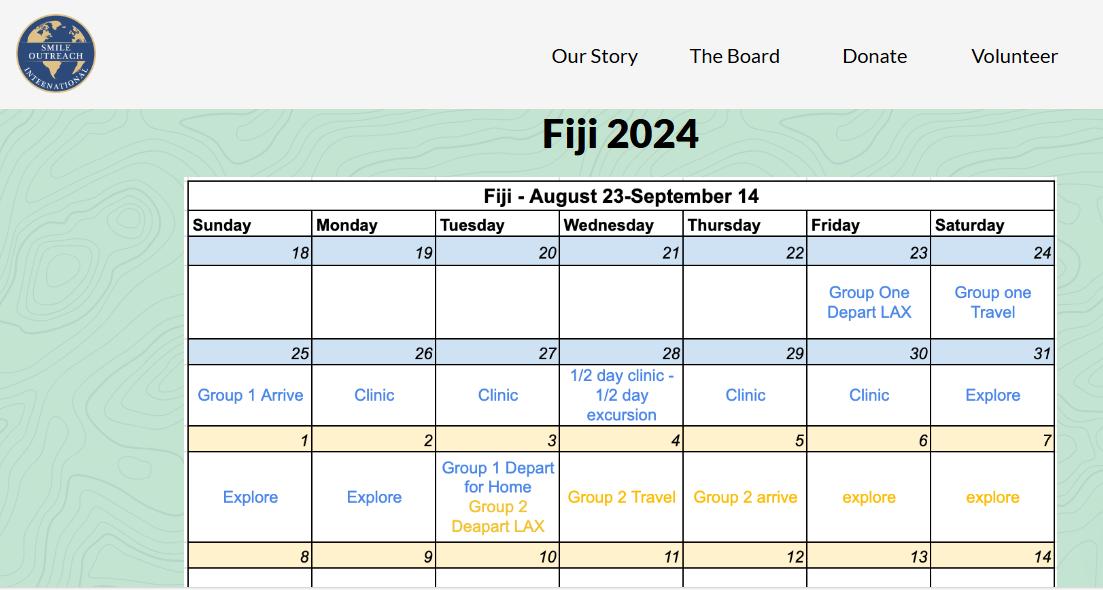This screenshot has height=590, width=1103.
Task: Select Group 1 Depart for Home entry
Action: pos(498,477)
